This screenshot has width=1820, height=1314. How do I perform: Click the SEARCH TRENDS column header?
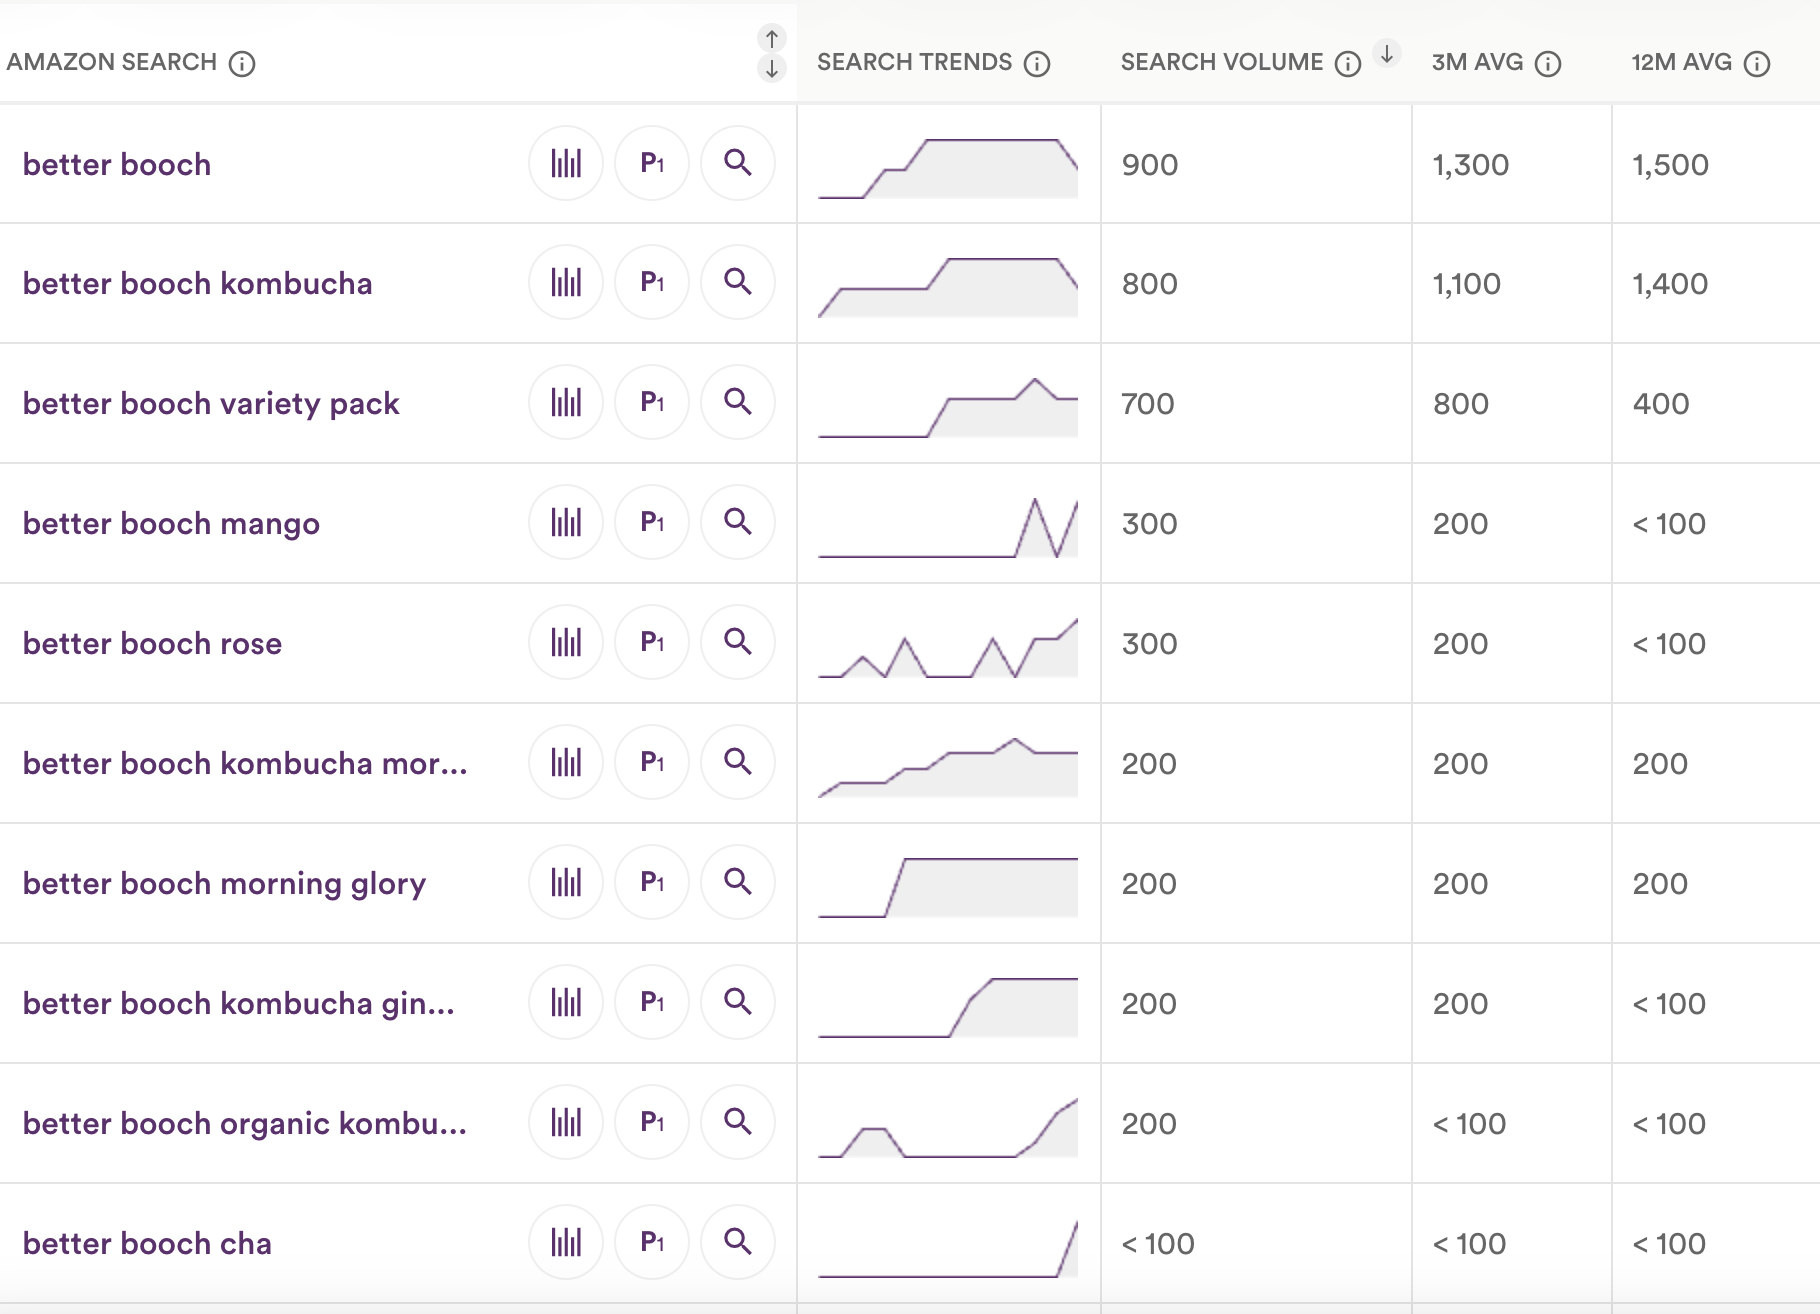click(x=914, y=62)
